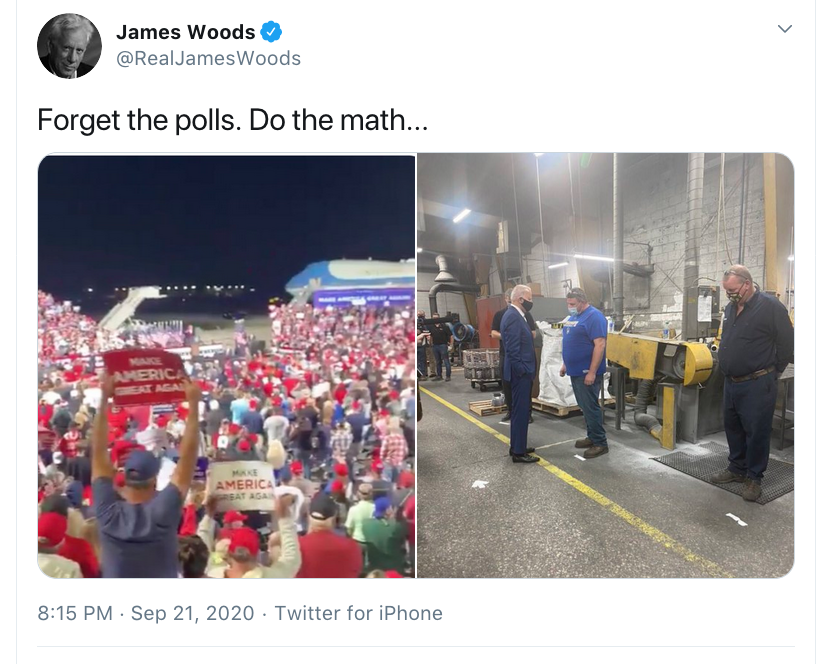This screenshot has height=664, width=833.
Task: Visit the @RealJamesWoods handle
Action: click(208, 58)
